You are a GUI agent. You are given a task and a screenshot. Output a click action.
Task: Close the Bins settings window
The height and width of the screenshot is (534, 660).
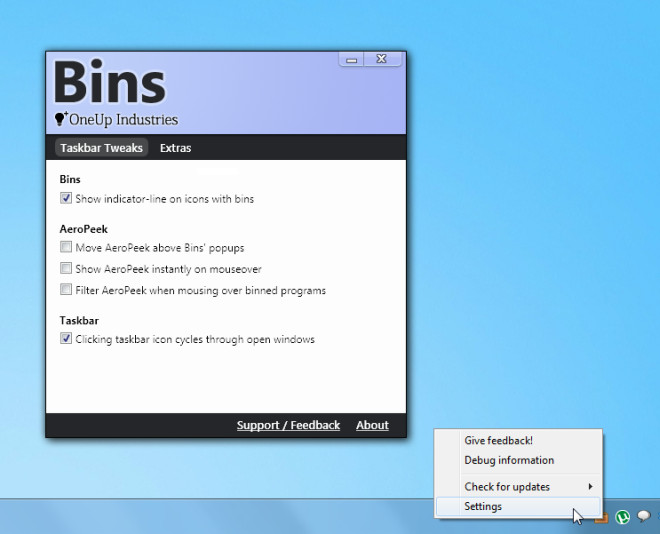click(x=382, y=59)
